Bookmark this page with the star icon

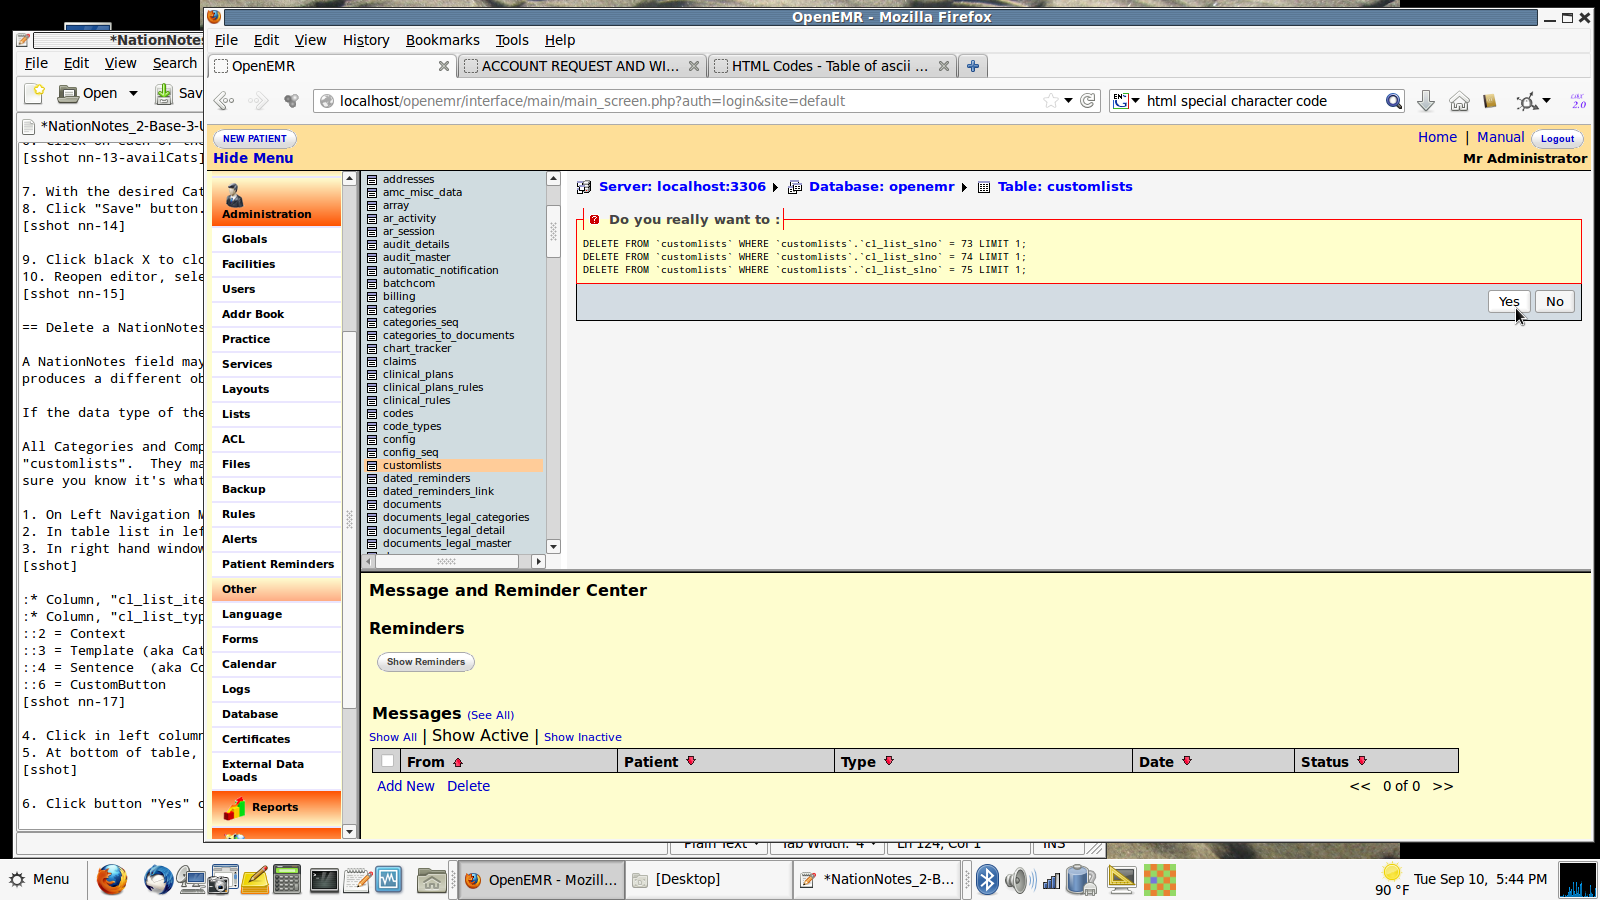[x=1050, y=101]
